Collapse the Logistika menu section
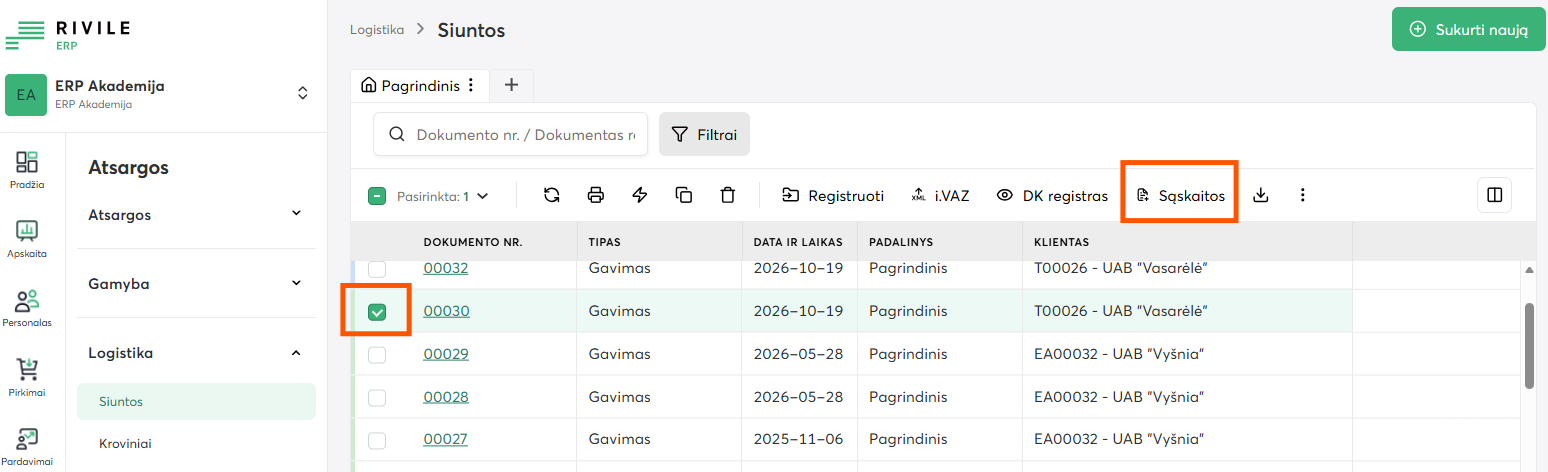This screenshot has height=472, width=1548. pyautogui.click(x=196, y=353)
